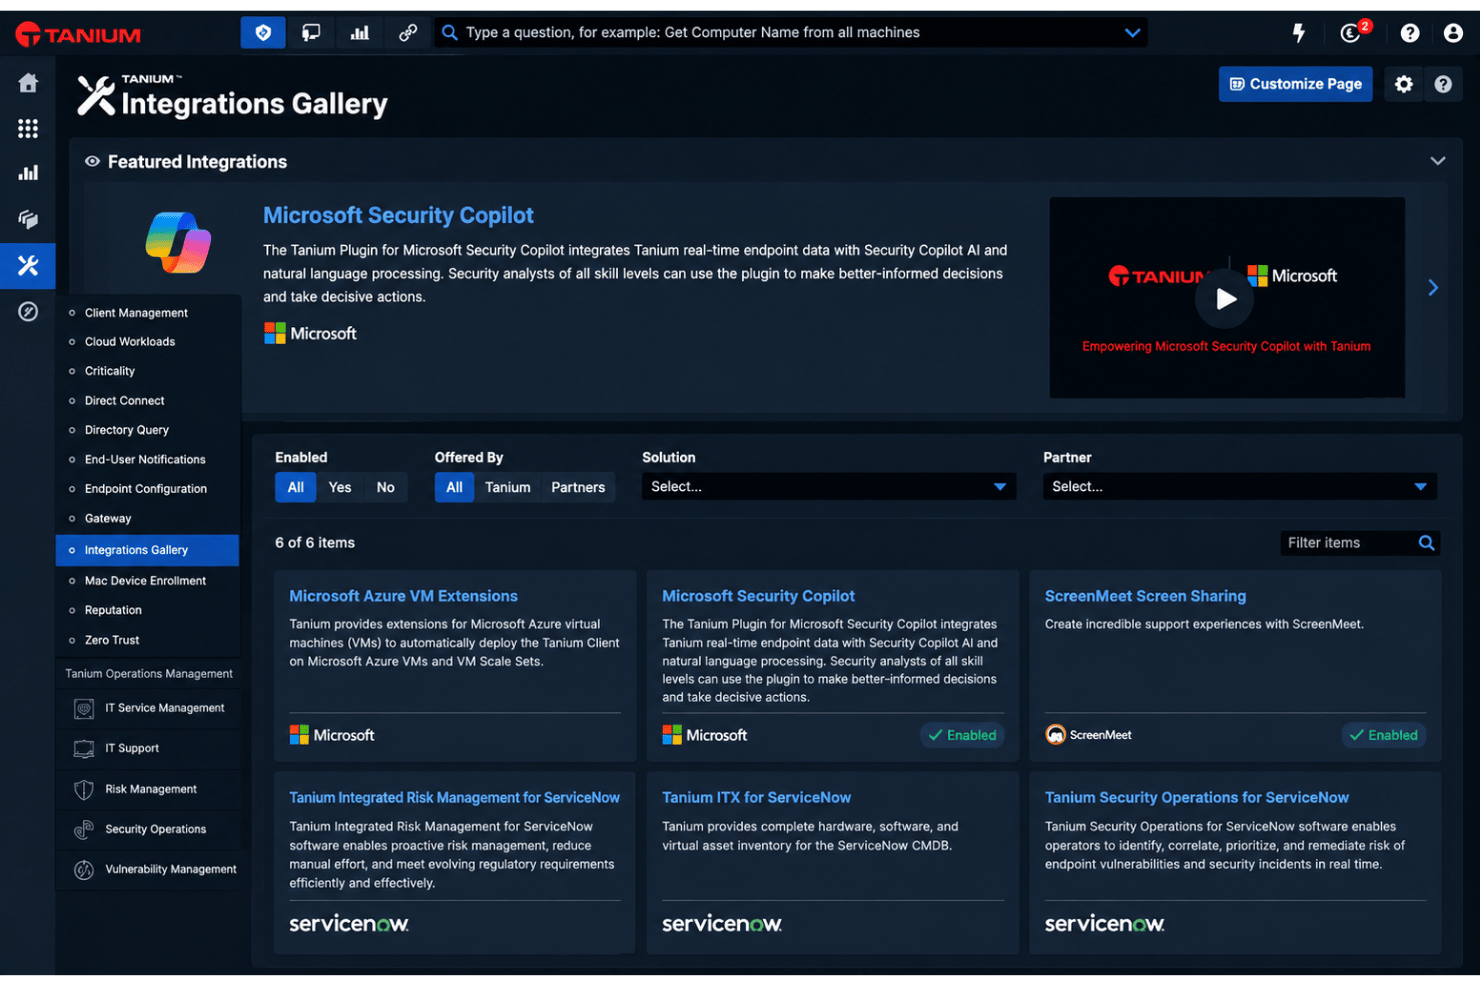Open the Partner dropdown

click(1239, 487)
